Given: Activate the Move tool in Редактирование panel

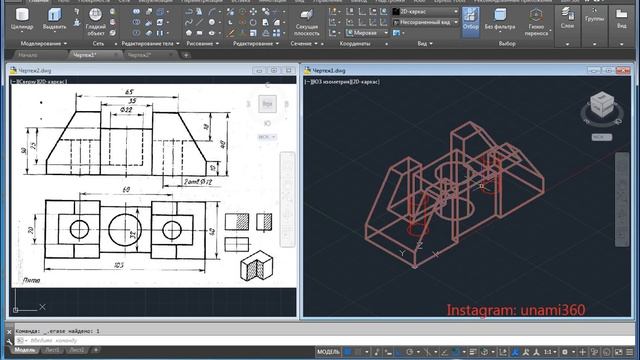Looking at the screenshot, I should [x=253, y=12].
